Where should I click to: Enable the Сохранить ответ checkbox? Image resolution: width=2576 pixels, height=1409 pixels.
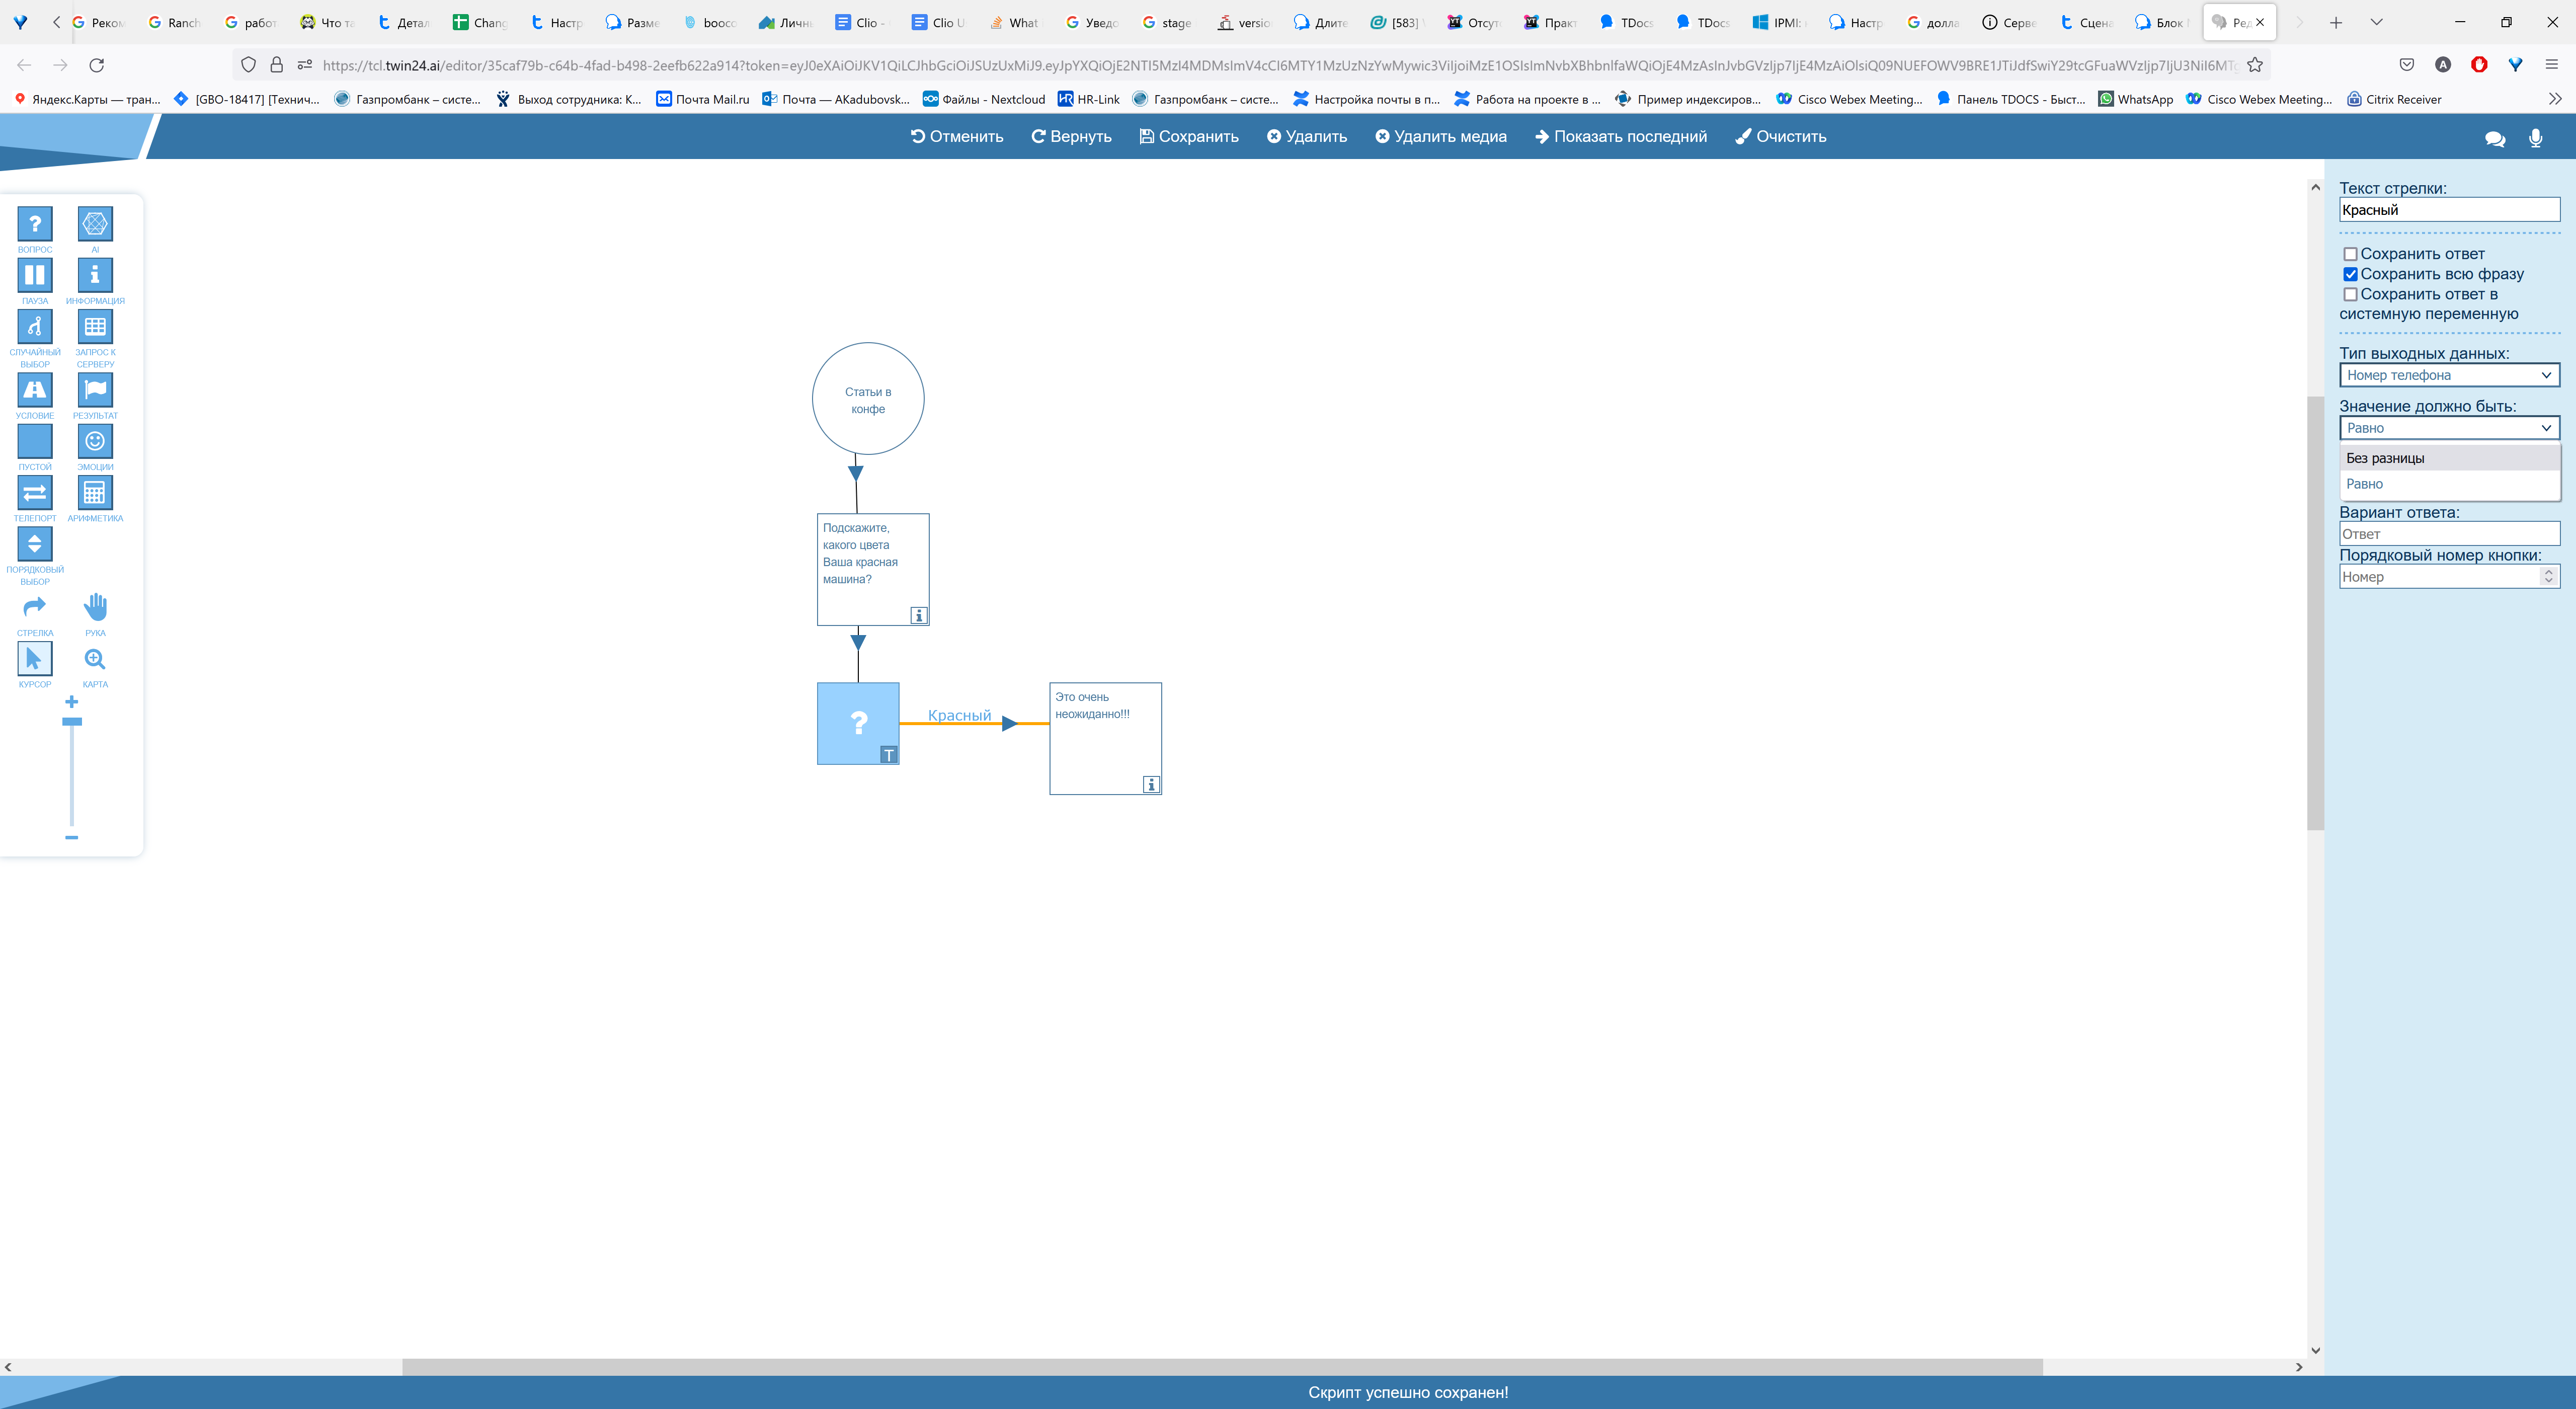2351,254
